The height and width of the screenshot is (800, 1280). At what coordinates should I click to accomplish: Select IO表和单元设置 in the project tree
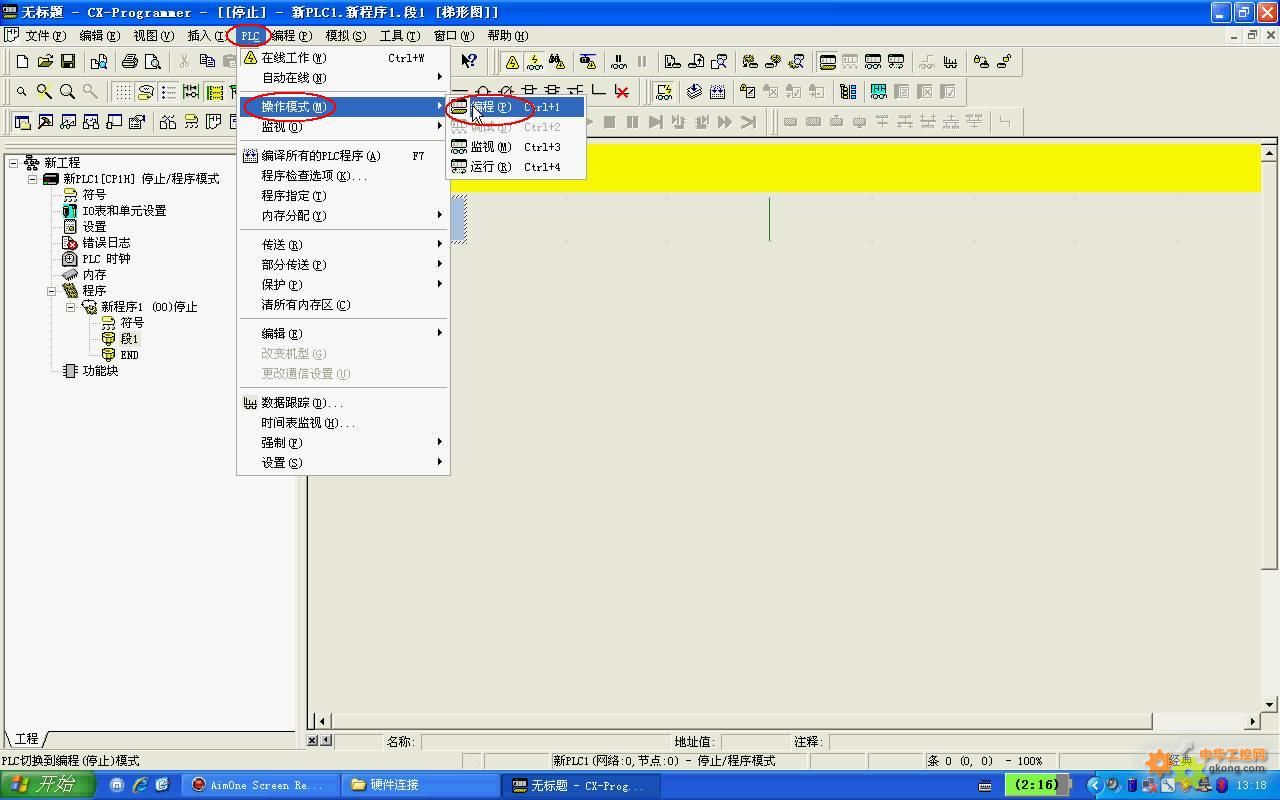pyautogui.click(x=124, y=211)
